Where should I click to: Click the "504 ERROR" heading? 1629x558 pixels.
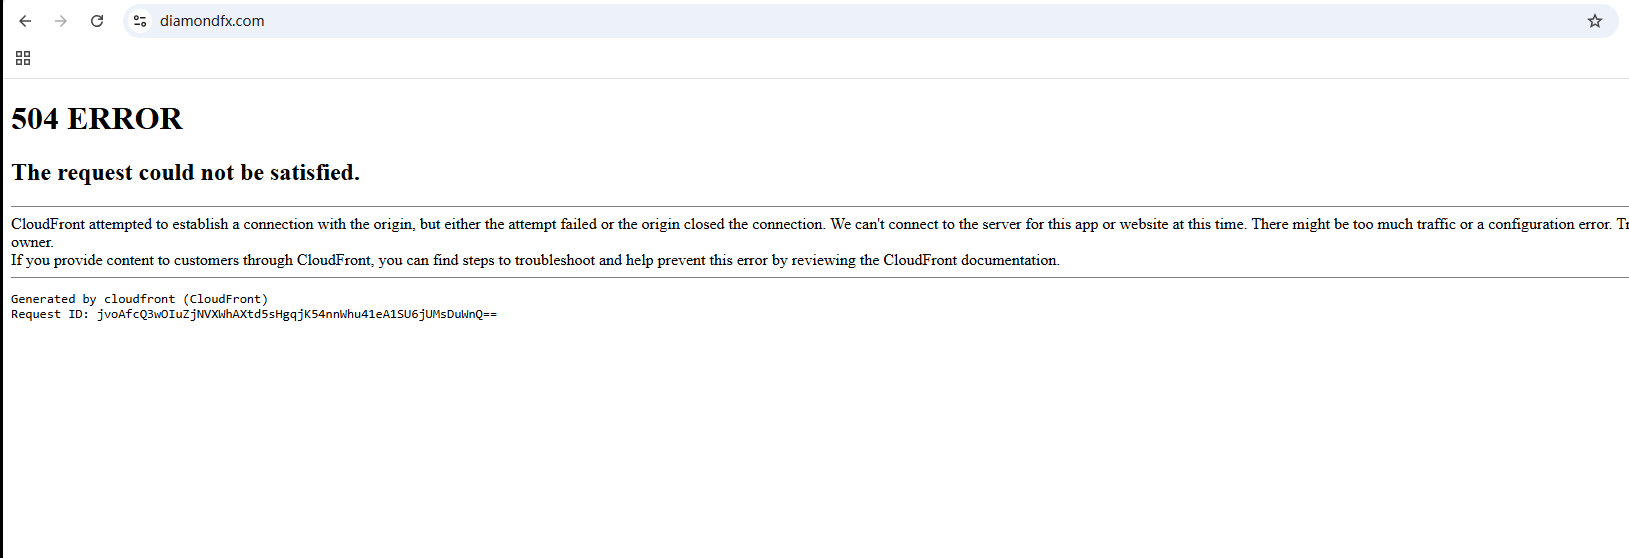pyautogui.click(x=97, y=119)
